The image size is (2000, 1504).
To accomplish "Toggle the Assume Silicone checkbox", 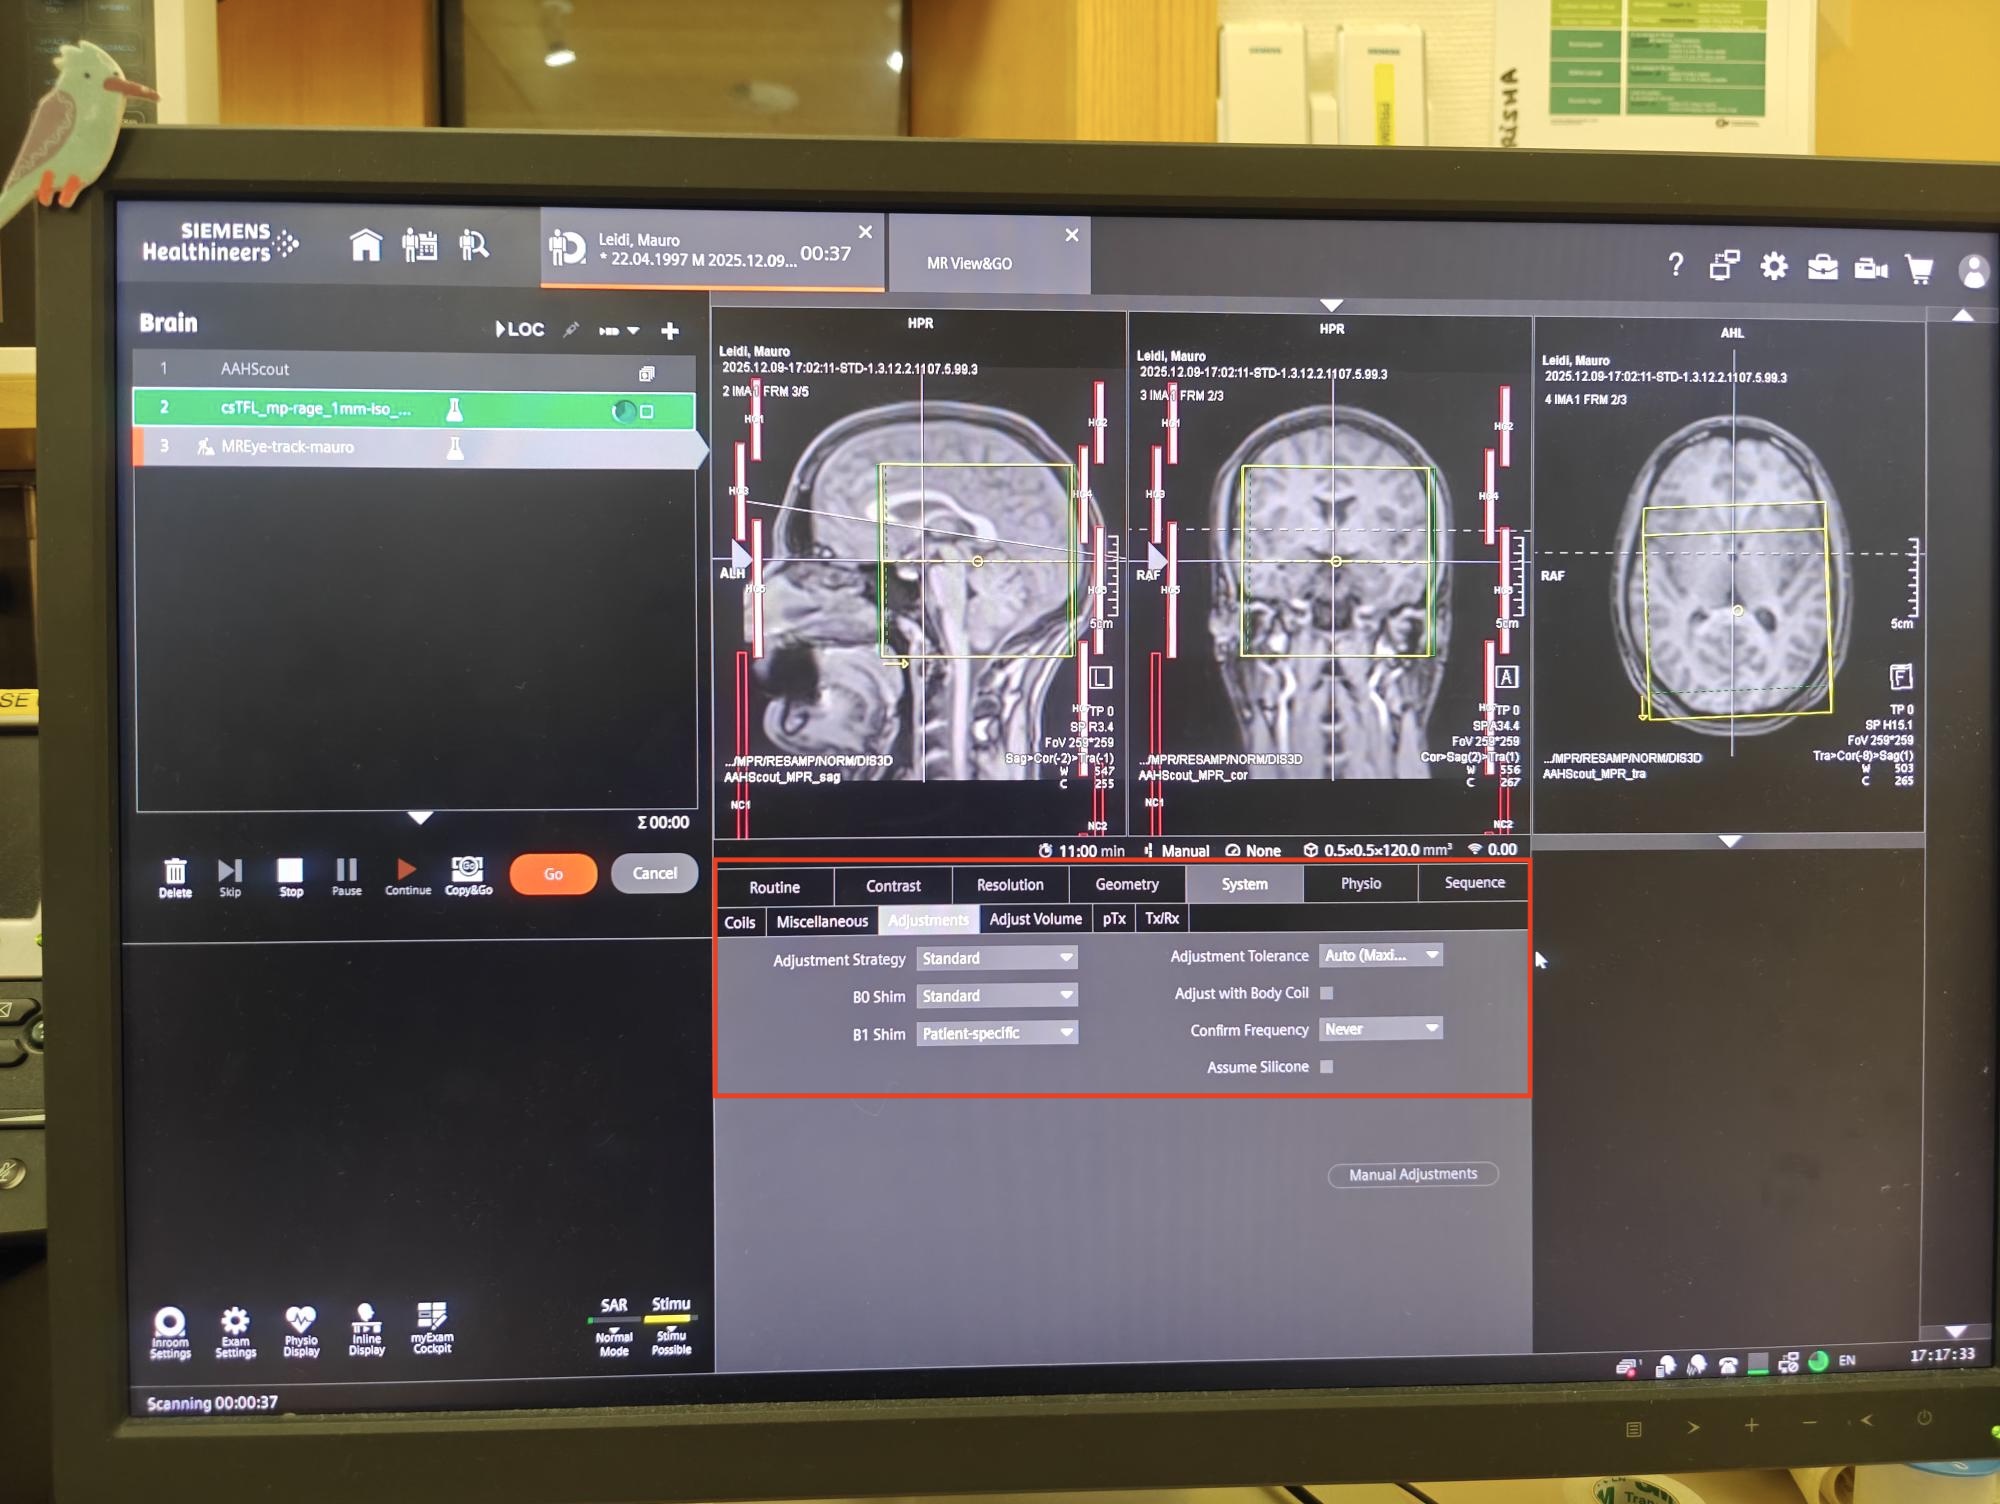I will [1327, 1067].
